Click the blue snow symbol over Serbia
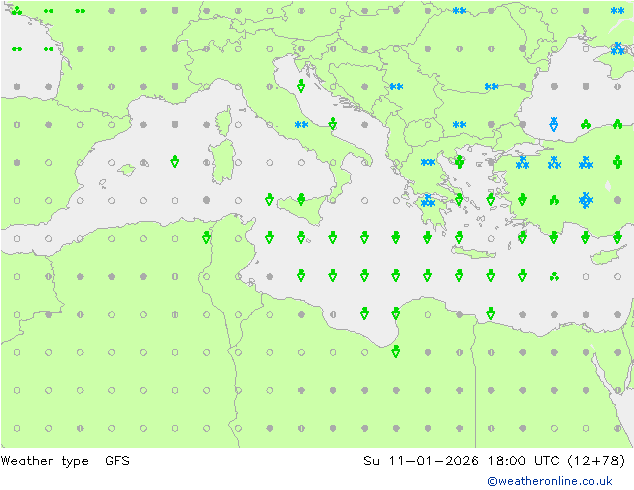Screen dimensions: 634x490 click(396, 87)
